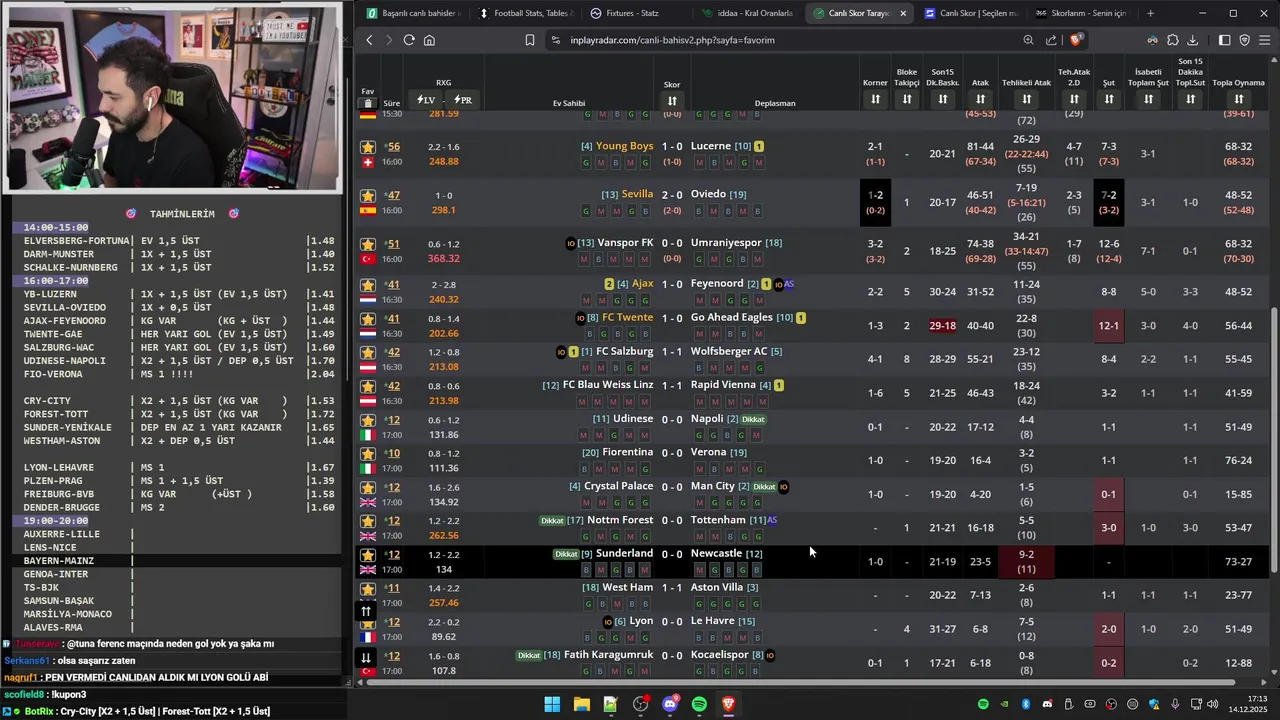This screenshot has height=720, width=1280.
Task: Click the page vertical scrollbar
Action: (x=1274, y=440)
